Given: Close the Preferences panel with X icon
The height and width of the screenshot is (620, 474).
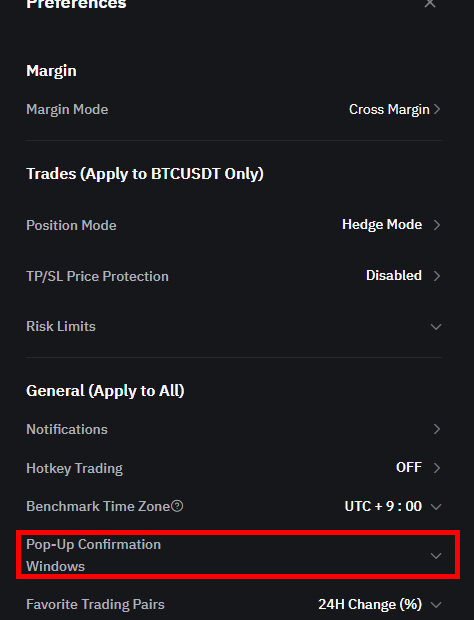Looking at the screenshot, I should tap(430, 3).
